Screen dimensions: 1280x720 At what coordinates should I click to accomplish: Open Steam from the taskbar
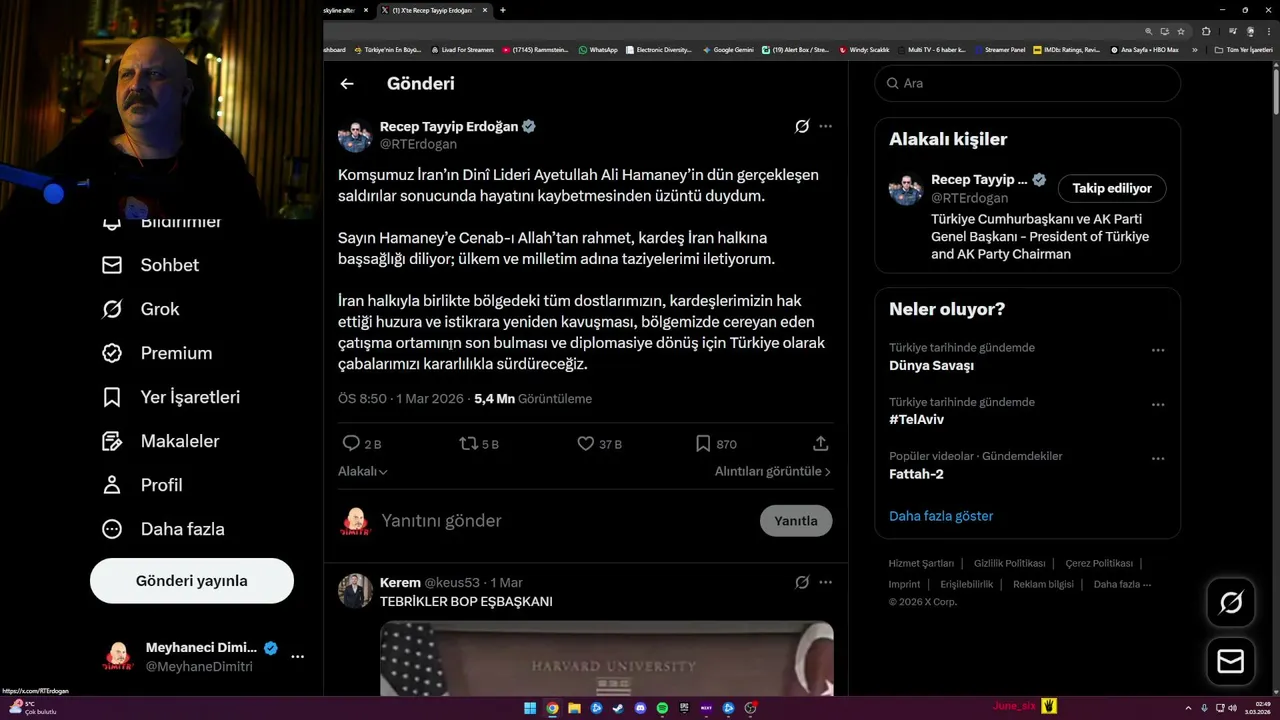(x=618, y=708)
